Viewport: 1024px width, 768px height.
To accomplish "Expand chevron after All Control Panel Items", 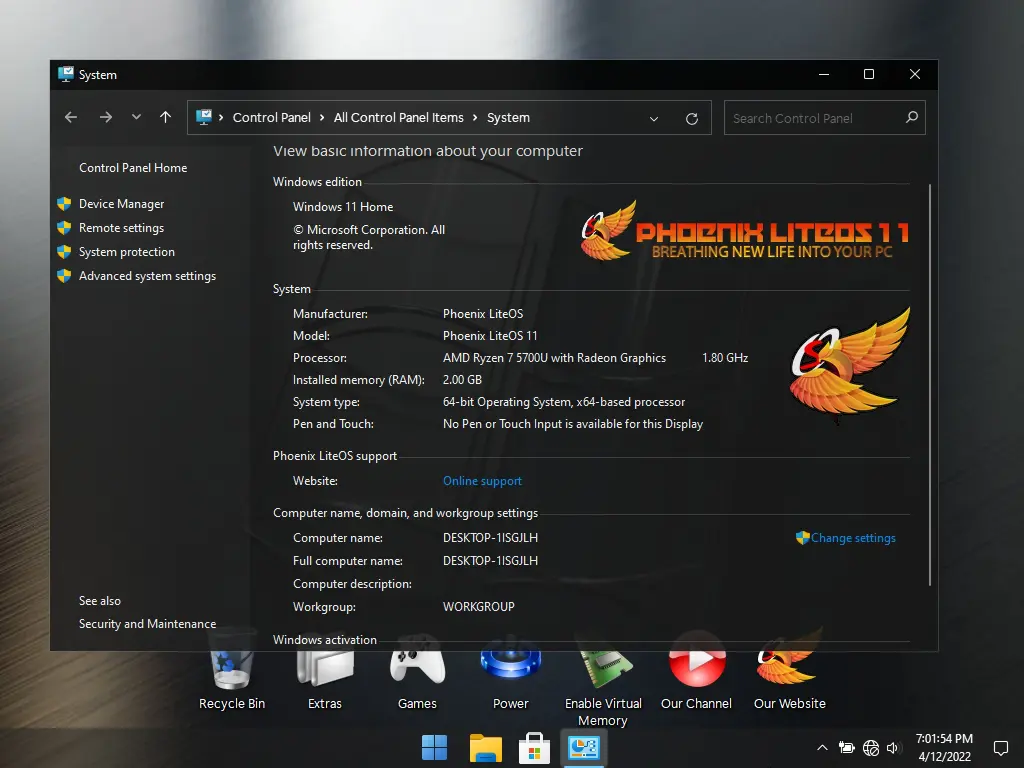I will (x=475, y=118).
